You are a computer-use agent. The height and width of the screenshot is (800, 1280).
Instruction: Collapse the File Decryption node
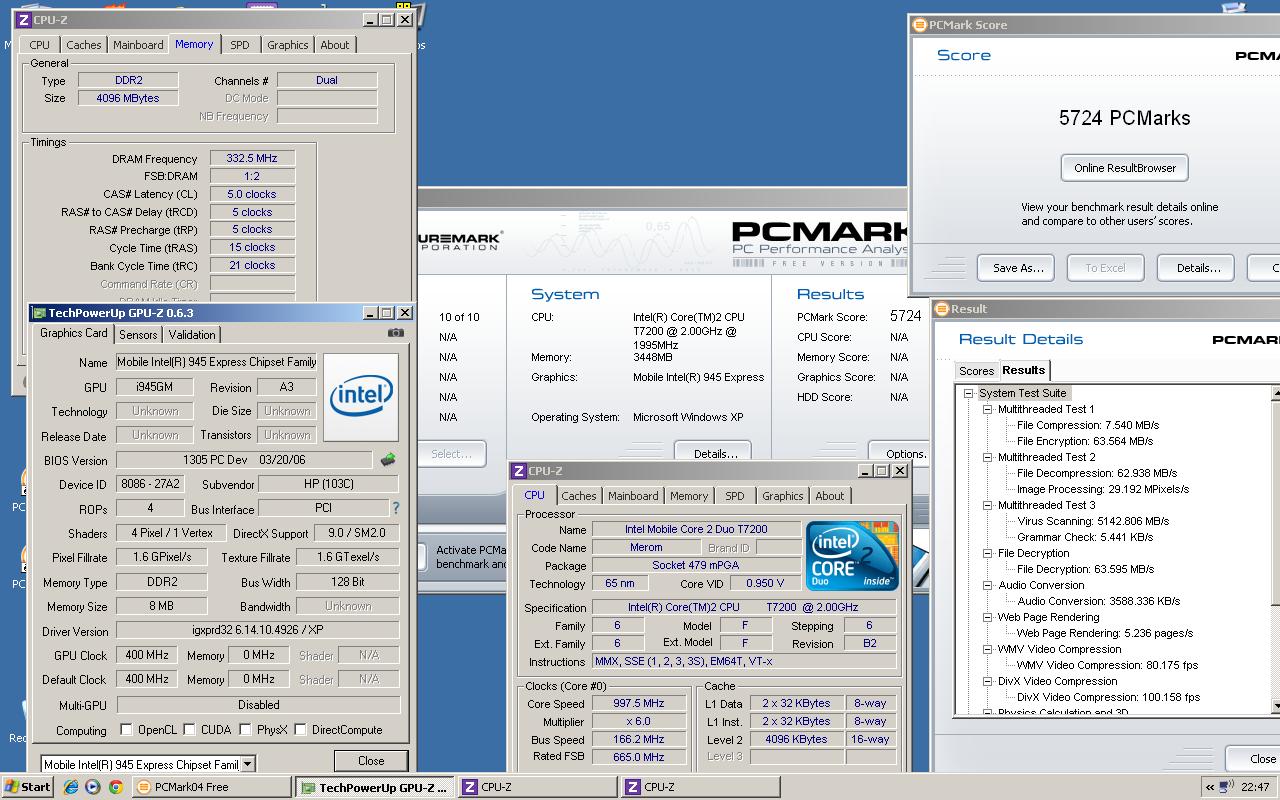click(987, 553)
